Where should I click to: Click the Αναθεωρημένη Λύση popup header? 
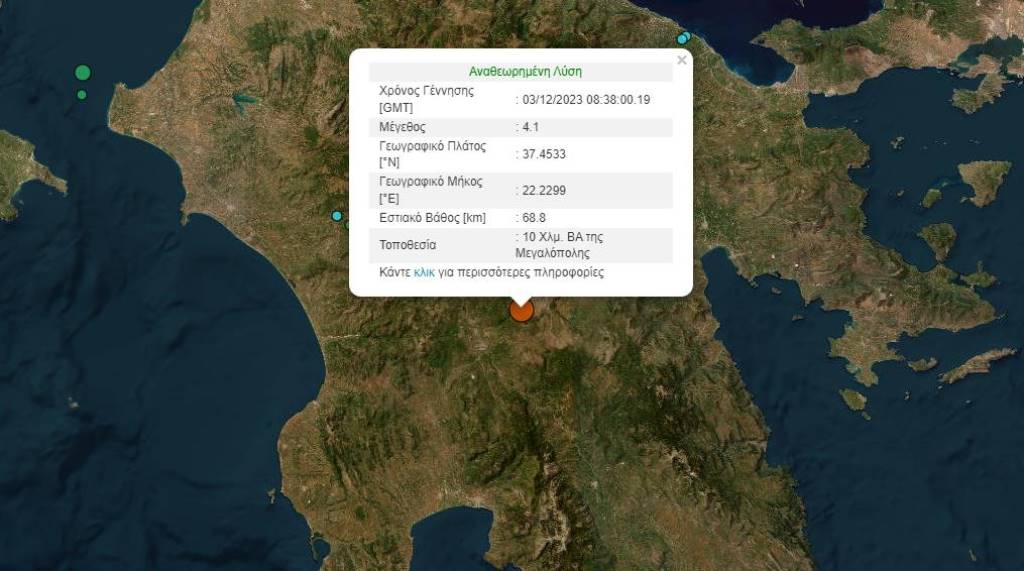pos(525,72)
